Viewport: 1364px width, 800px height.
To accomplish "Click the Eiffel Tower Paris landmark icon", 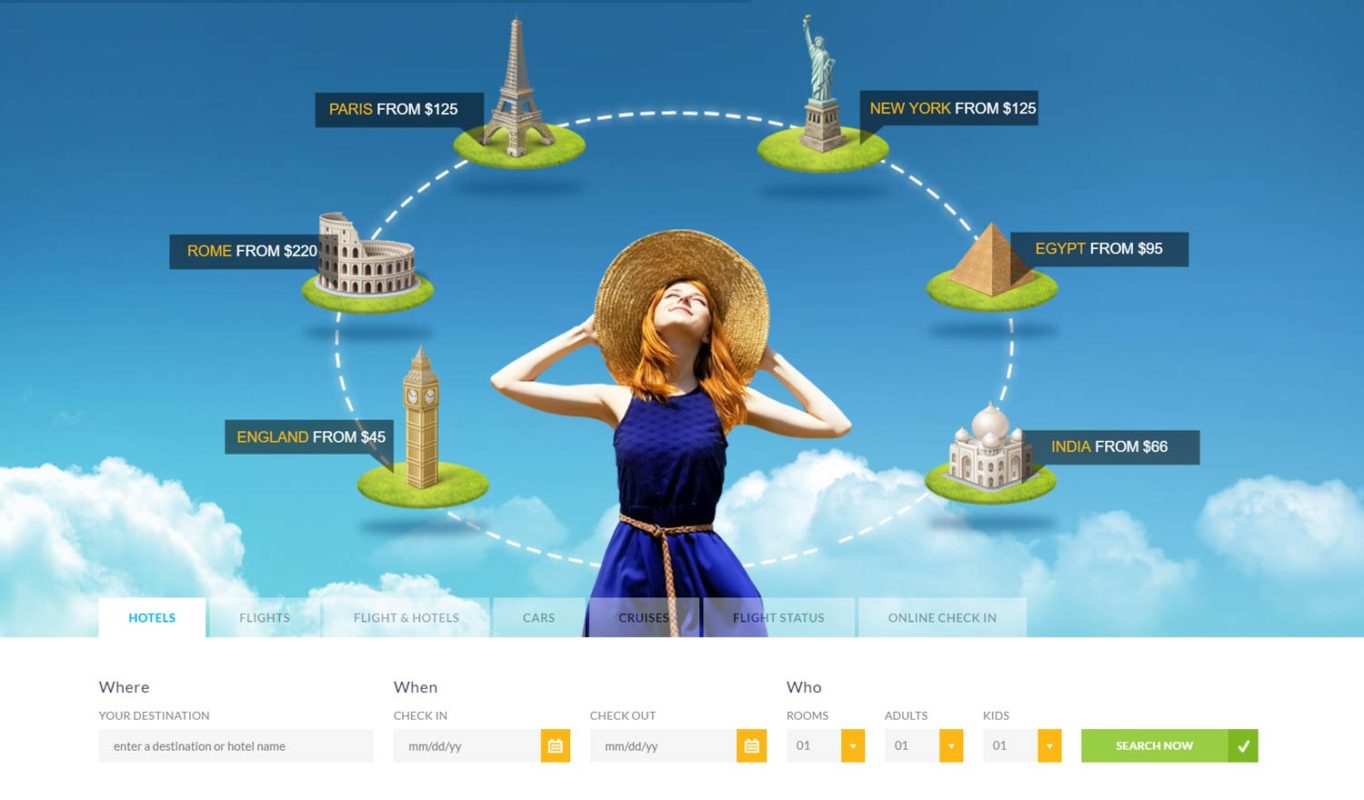I will click(x=513, y=90).
